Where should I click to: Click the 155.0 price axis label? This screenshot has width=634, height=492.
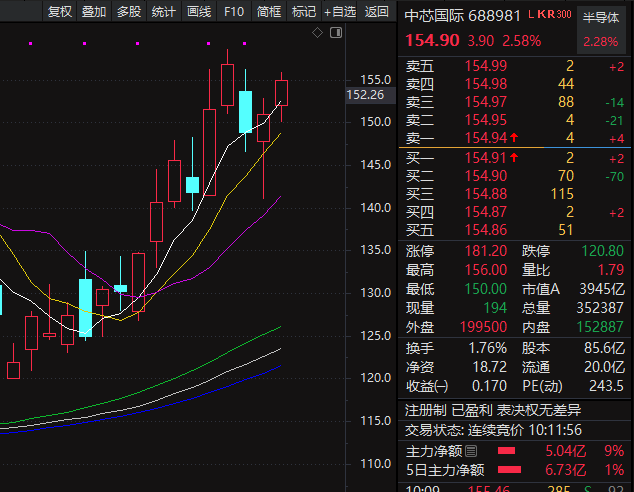click(376, 80)
